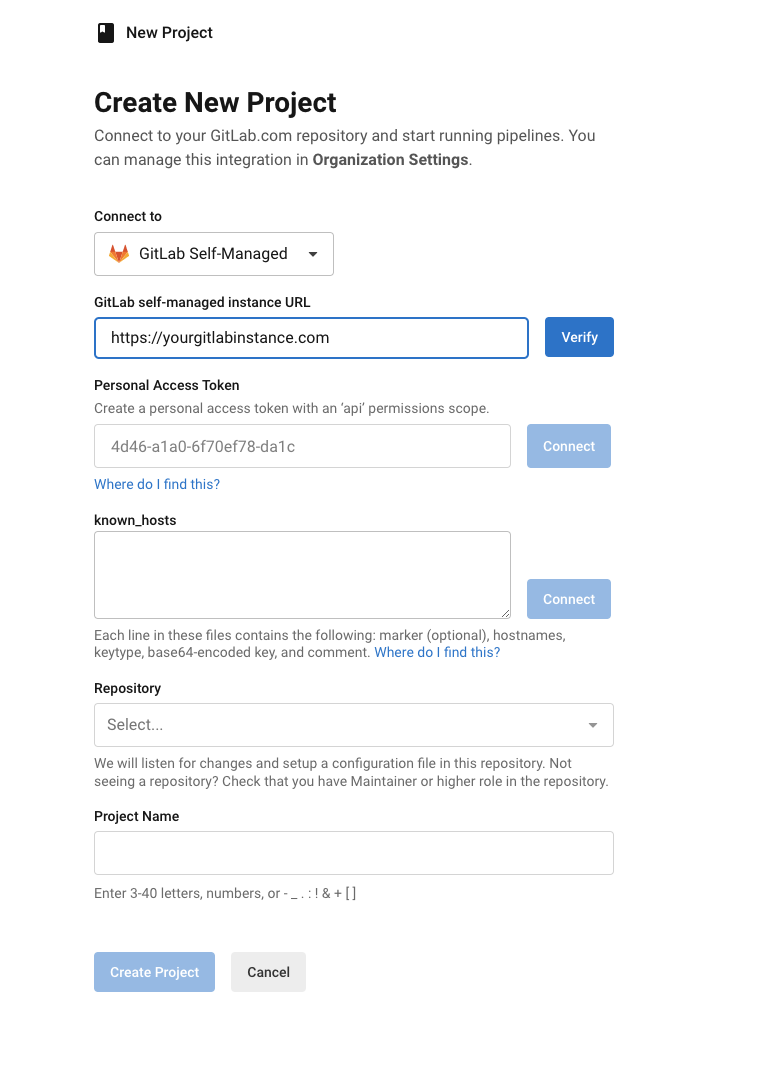Click the GitLab instance URL input field
This screenshot has width=773, height=1084.
click(311, 338)
